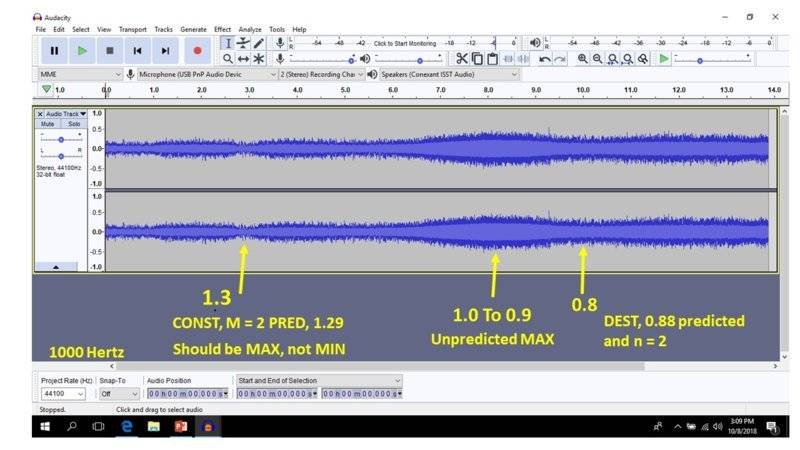Screen dimensions: 800x450
Task: Solo the Audio Track
Action: point(73,124)
